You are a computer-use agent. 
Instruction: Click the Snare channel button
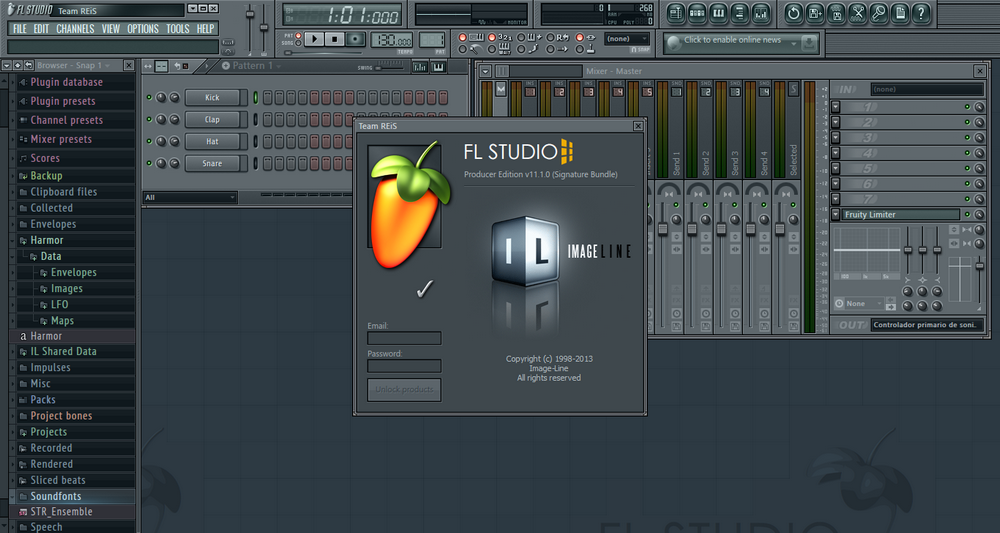[212, 163]
